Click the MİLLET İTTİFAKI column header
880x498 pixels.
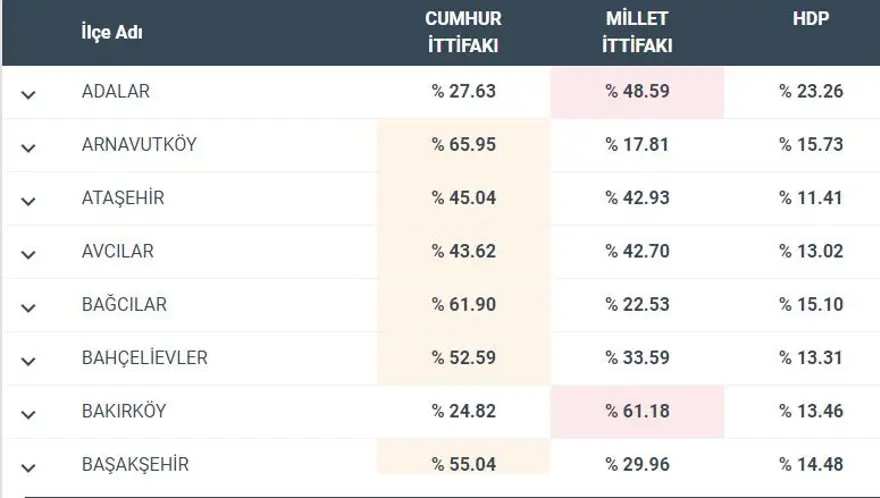pyautogui.click(x=637, y=32)
